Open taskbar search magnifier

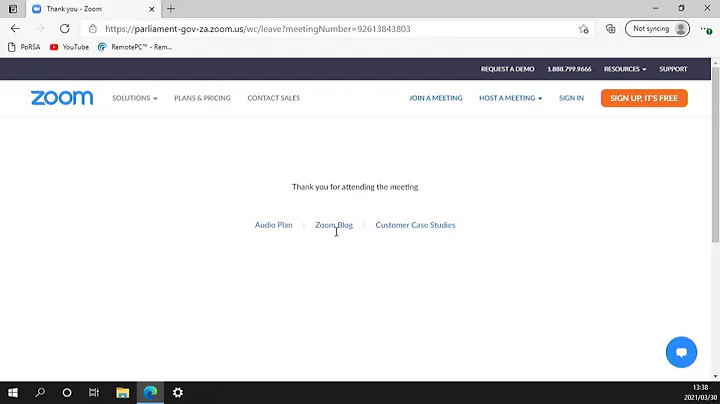point(40,393)
